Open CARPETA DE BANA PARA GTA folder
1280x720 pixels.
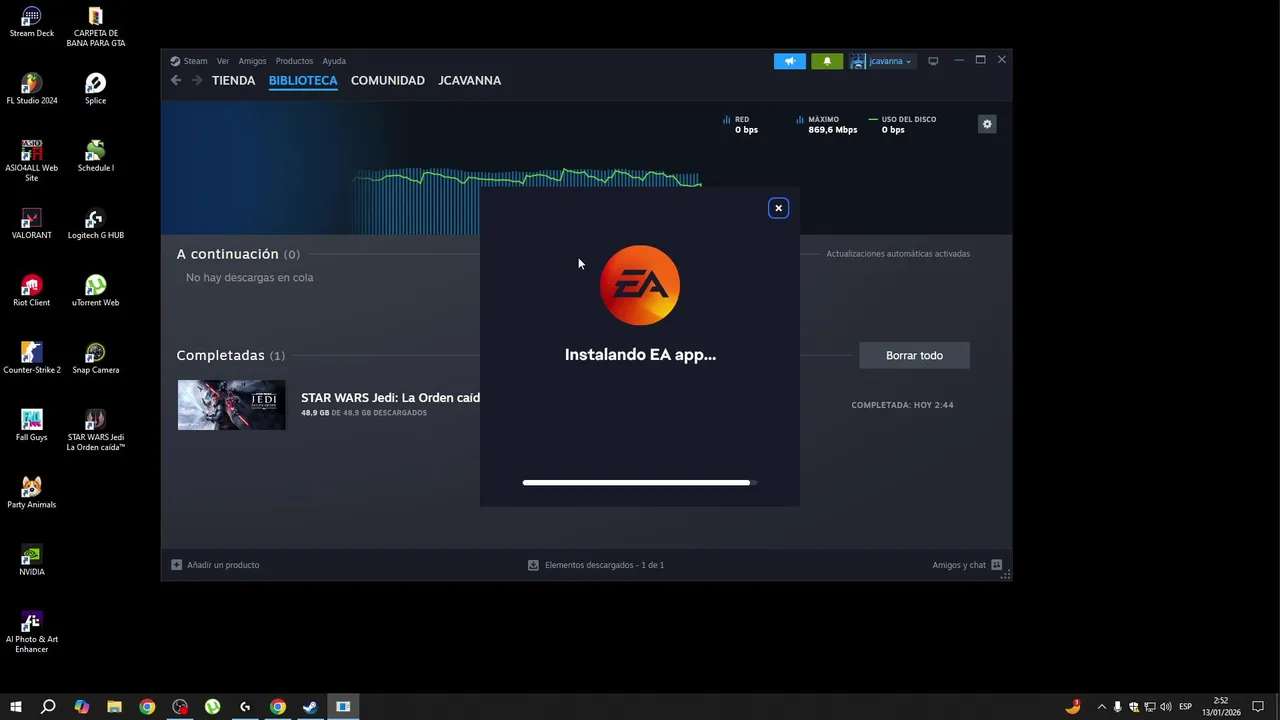[95, 27]
